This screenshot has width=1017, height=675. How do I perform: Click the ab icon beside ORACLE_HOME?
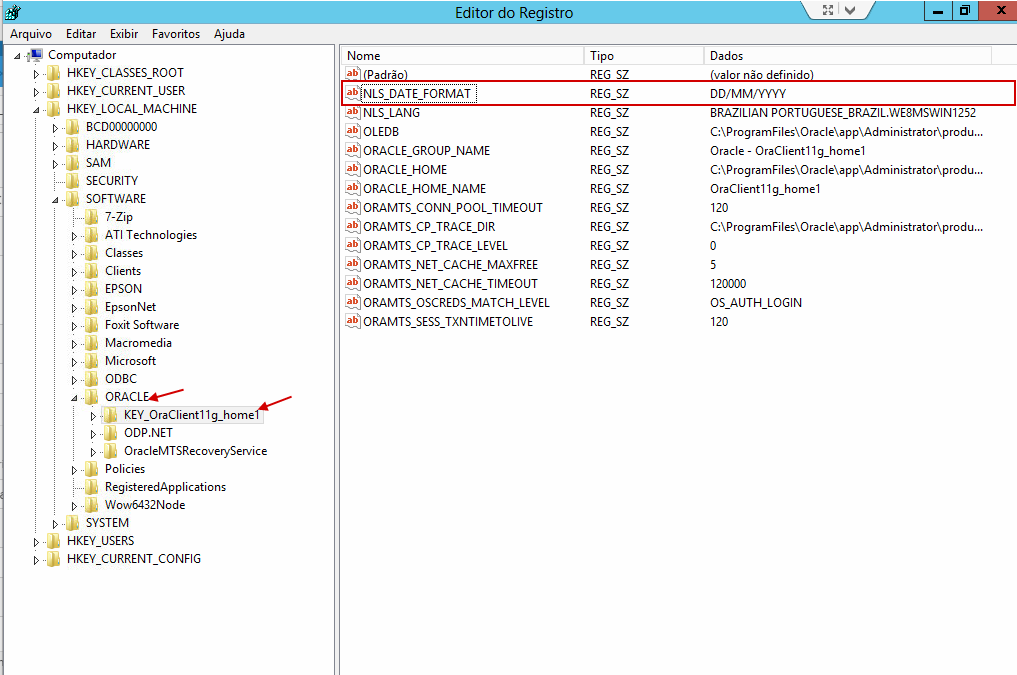(x=352, y=169)
